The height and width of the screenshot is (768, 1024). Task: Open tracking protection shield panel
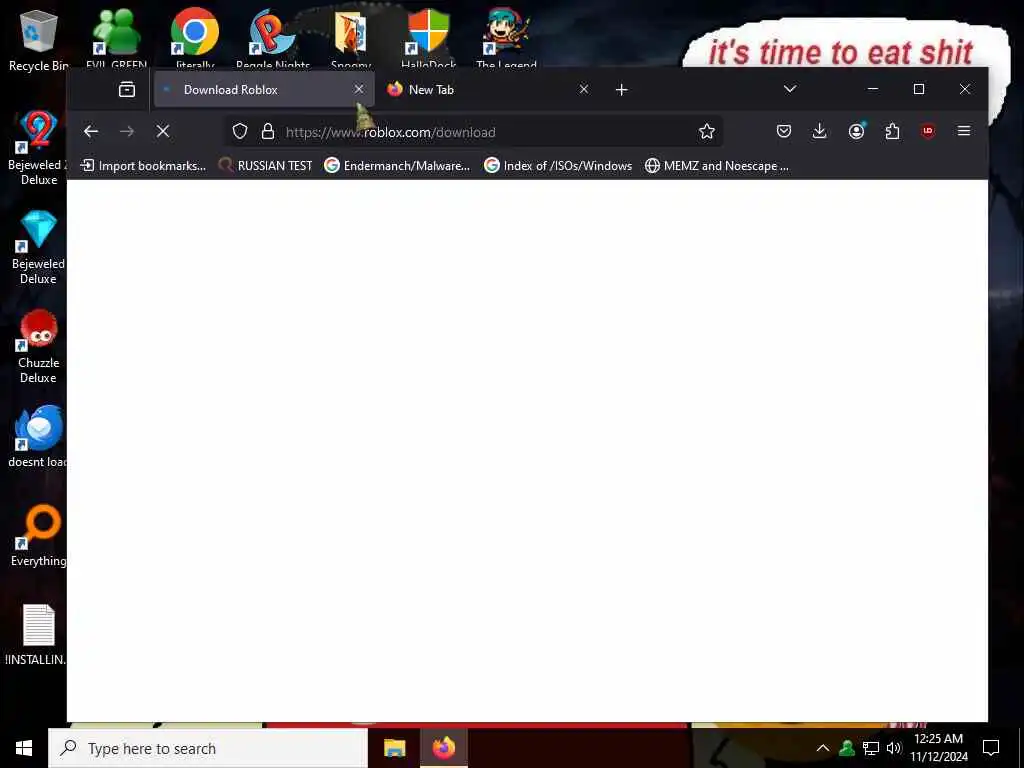coord(240,131)
